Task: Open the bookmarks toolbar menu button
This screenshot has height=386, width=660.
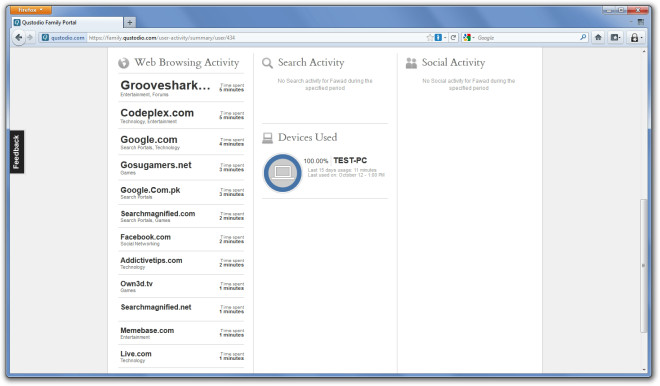Action: tap(615, 37)
